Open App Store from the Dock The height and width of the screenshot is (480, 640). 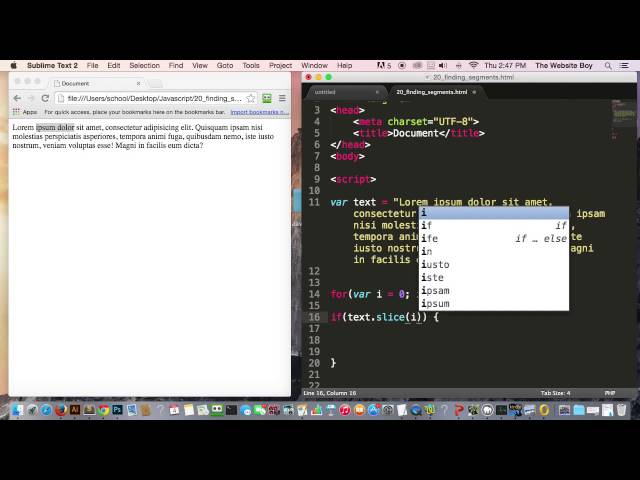pos(373,410)
